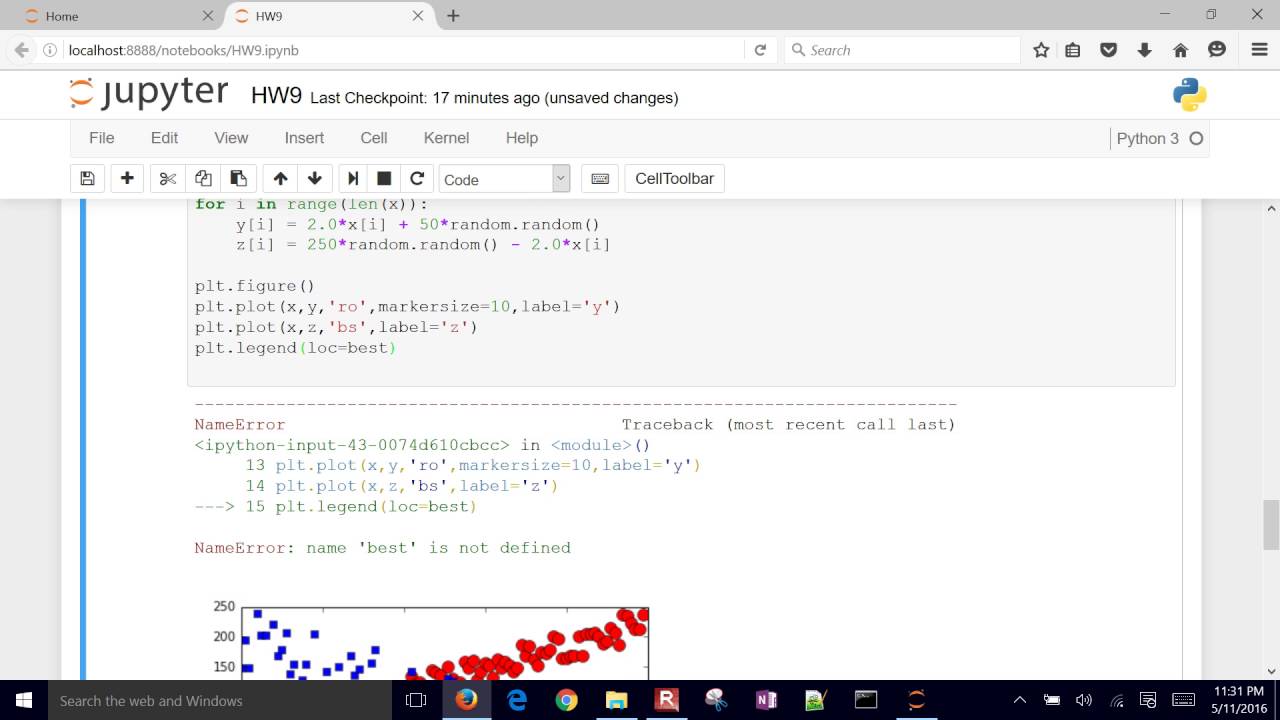
Task: Open File Explorer from the taskbar
Action: [616, 701]
